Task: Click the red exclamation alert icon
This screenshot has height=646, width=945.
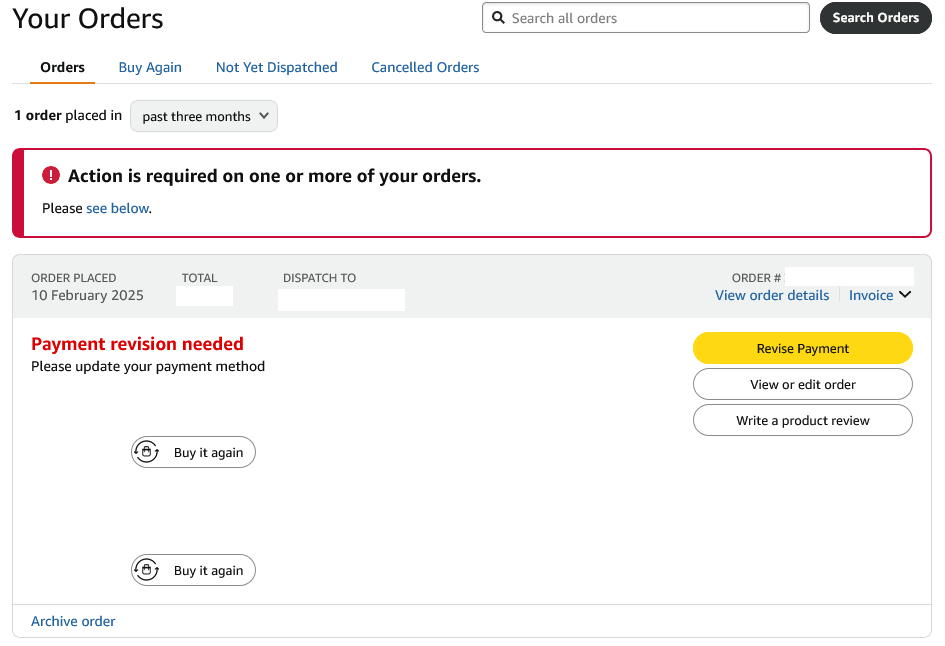Action: tap(51, 176)
